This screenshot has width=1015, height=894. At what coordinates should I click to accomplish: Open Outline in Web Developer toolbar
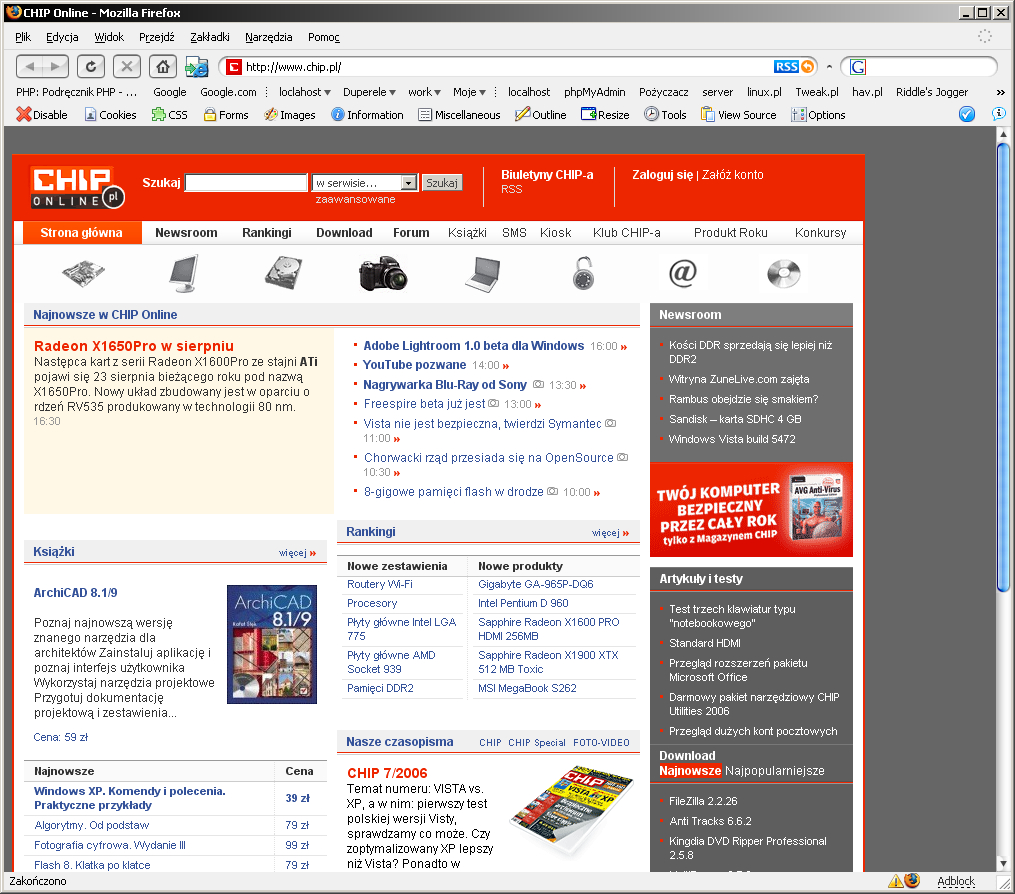(541, 115)
